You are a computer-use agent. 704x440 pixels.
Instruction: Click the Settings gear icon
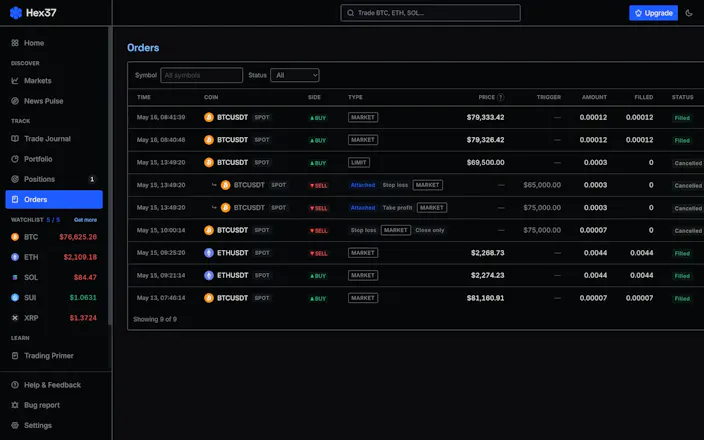[x=15, y=426]
